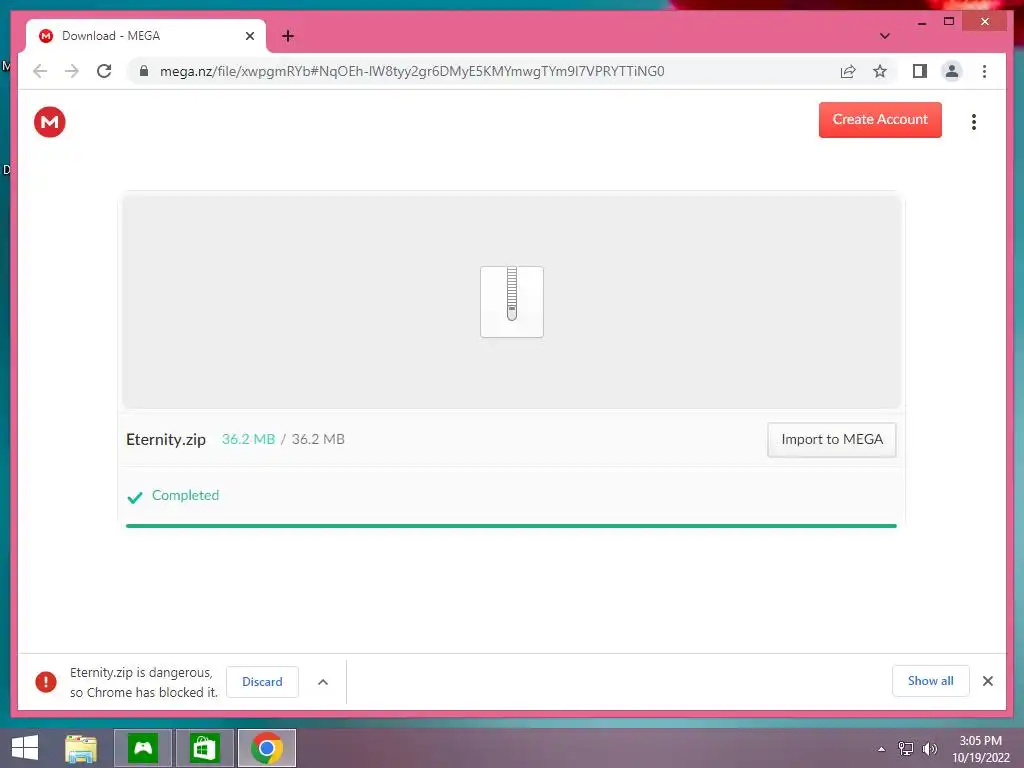Reload the current page
Viewport: 1024px width, 768px height.
[x=104, y=71]
